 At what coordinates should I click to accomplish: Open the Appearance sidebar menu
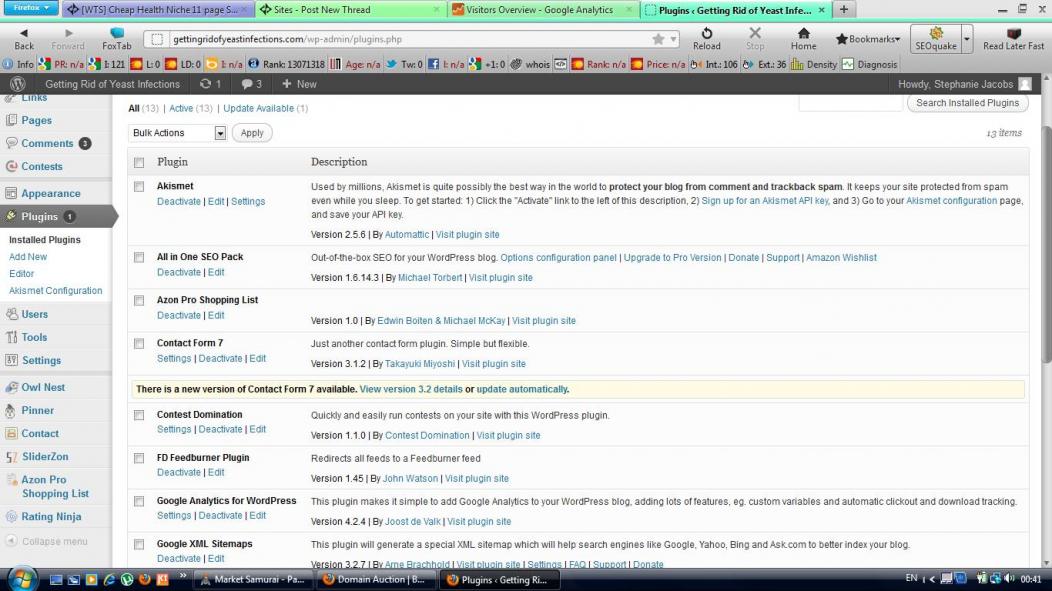(50, 193)
